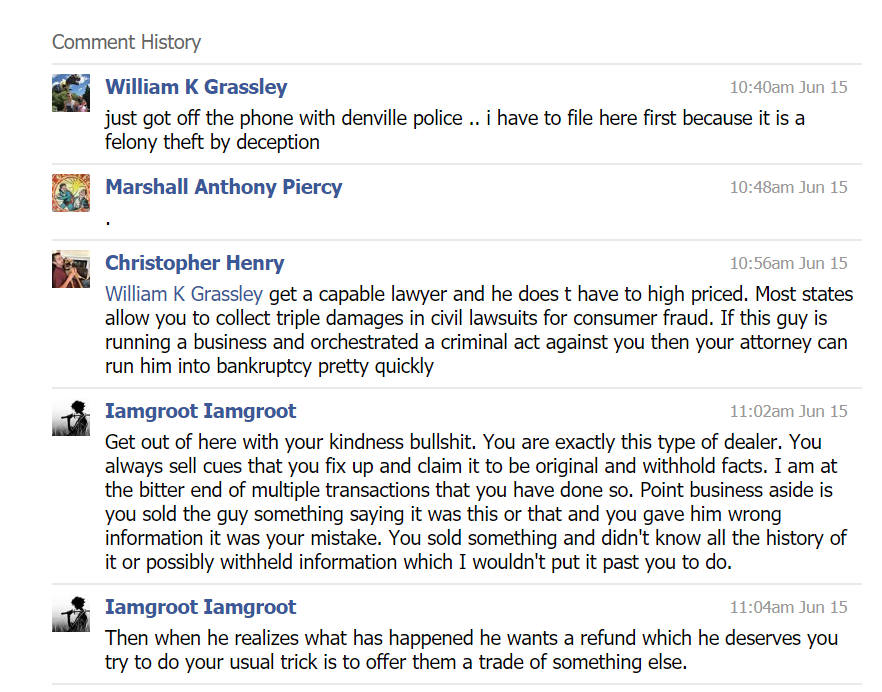Click the 11:02am Jun 15 timestamp
This screenshot has width=882, height=692.
[788, 412]
